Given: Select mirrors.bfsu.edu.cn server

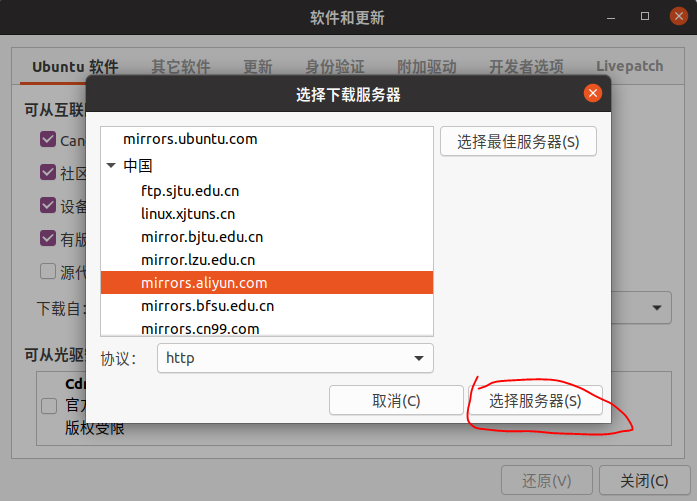Looking at the screenshot, I should point(267,306).
